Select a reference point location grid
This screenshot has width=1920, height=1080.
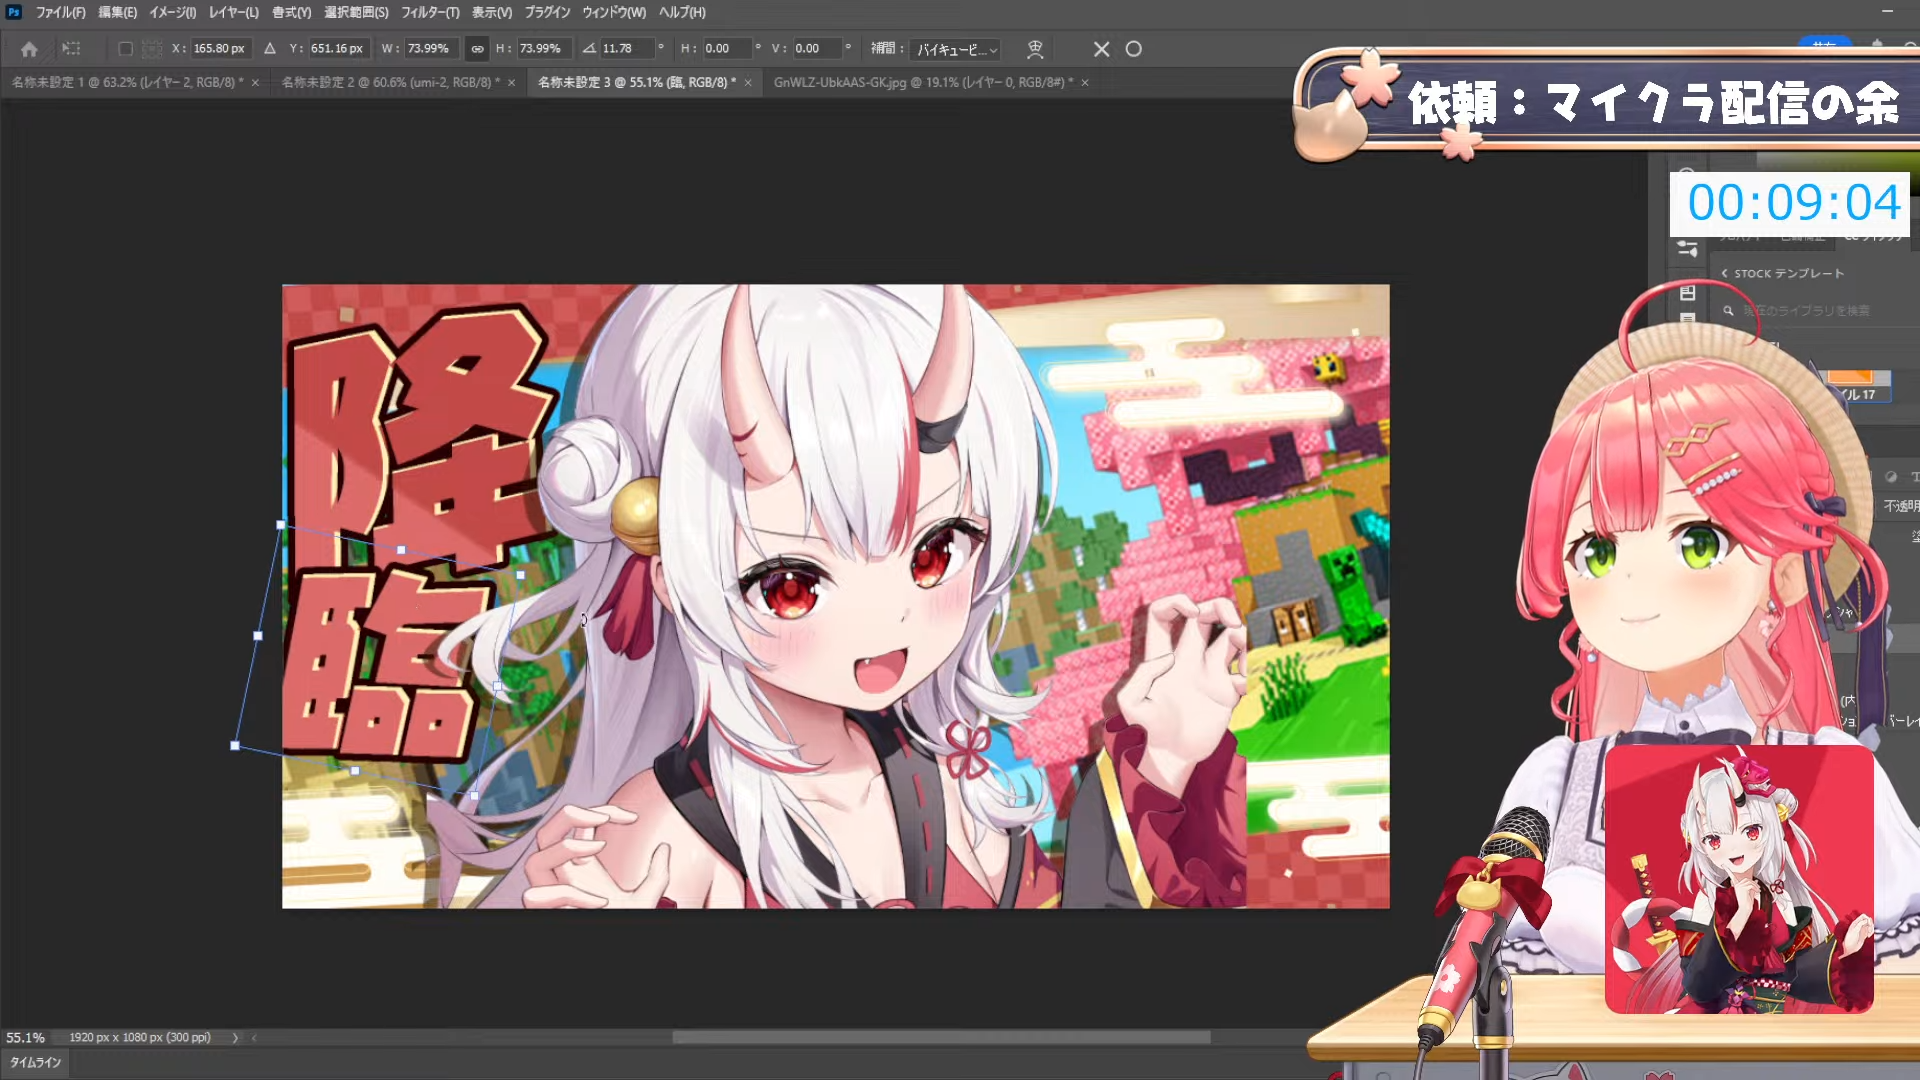coord(152,48)
